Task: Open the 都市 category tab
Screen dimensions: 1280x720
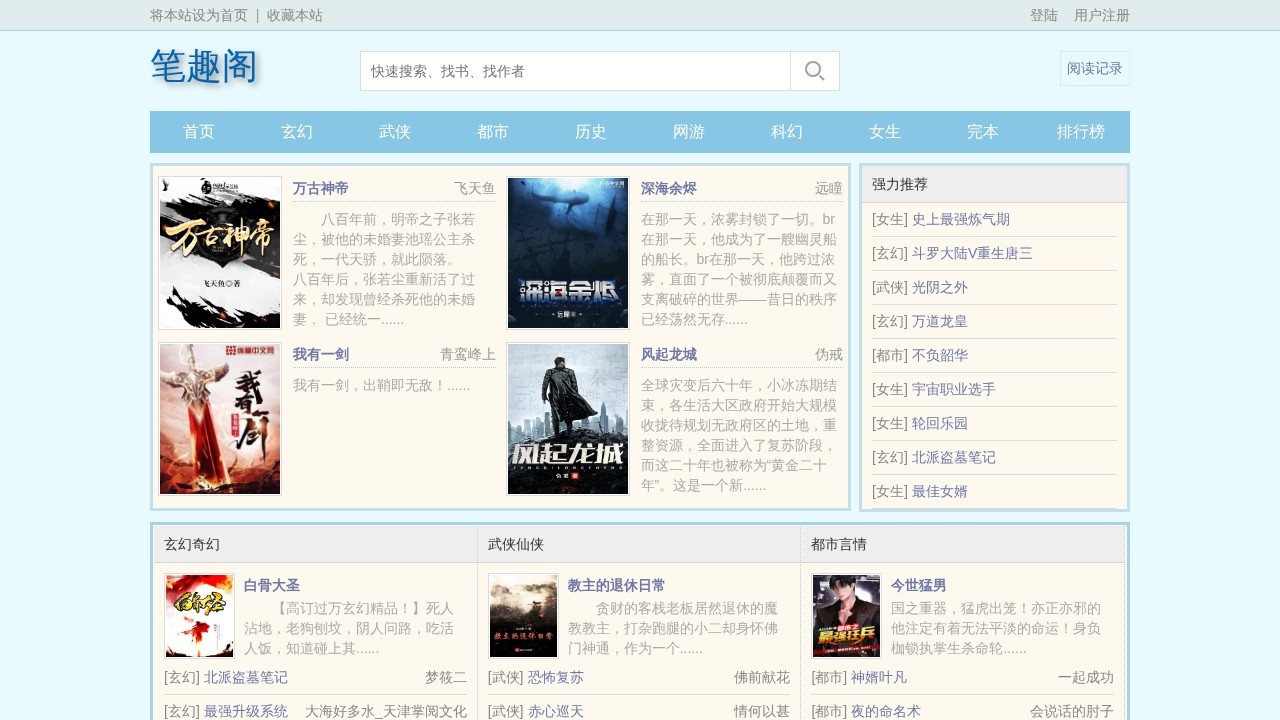Action: 493,132
